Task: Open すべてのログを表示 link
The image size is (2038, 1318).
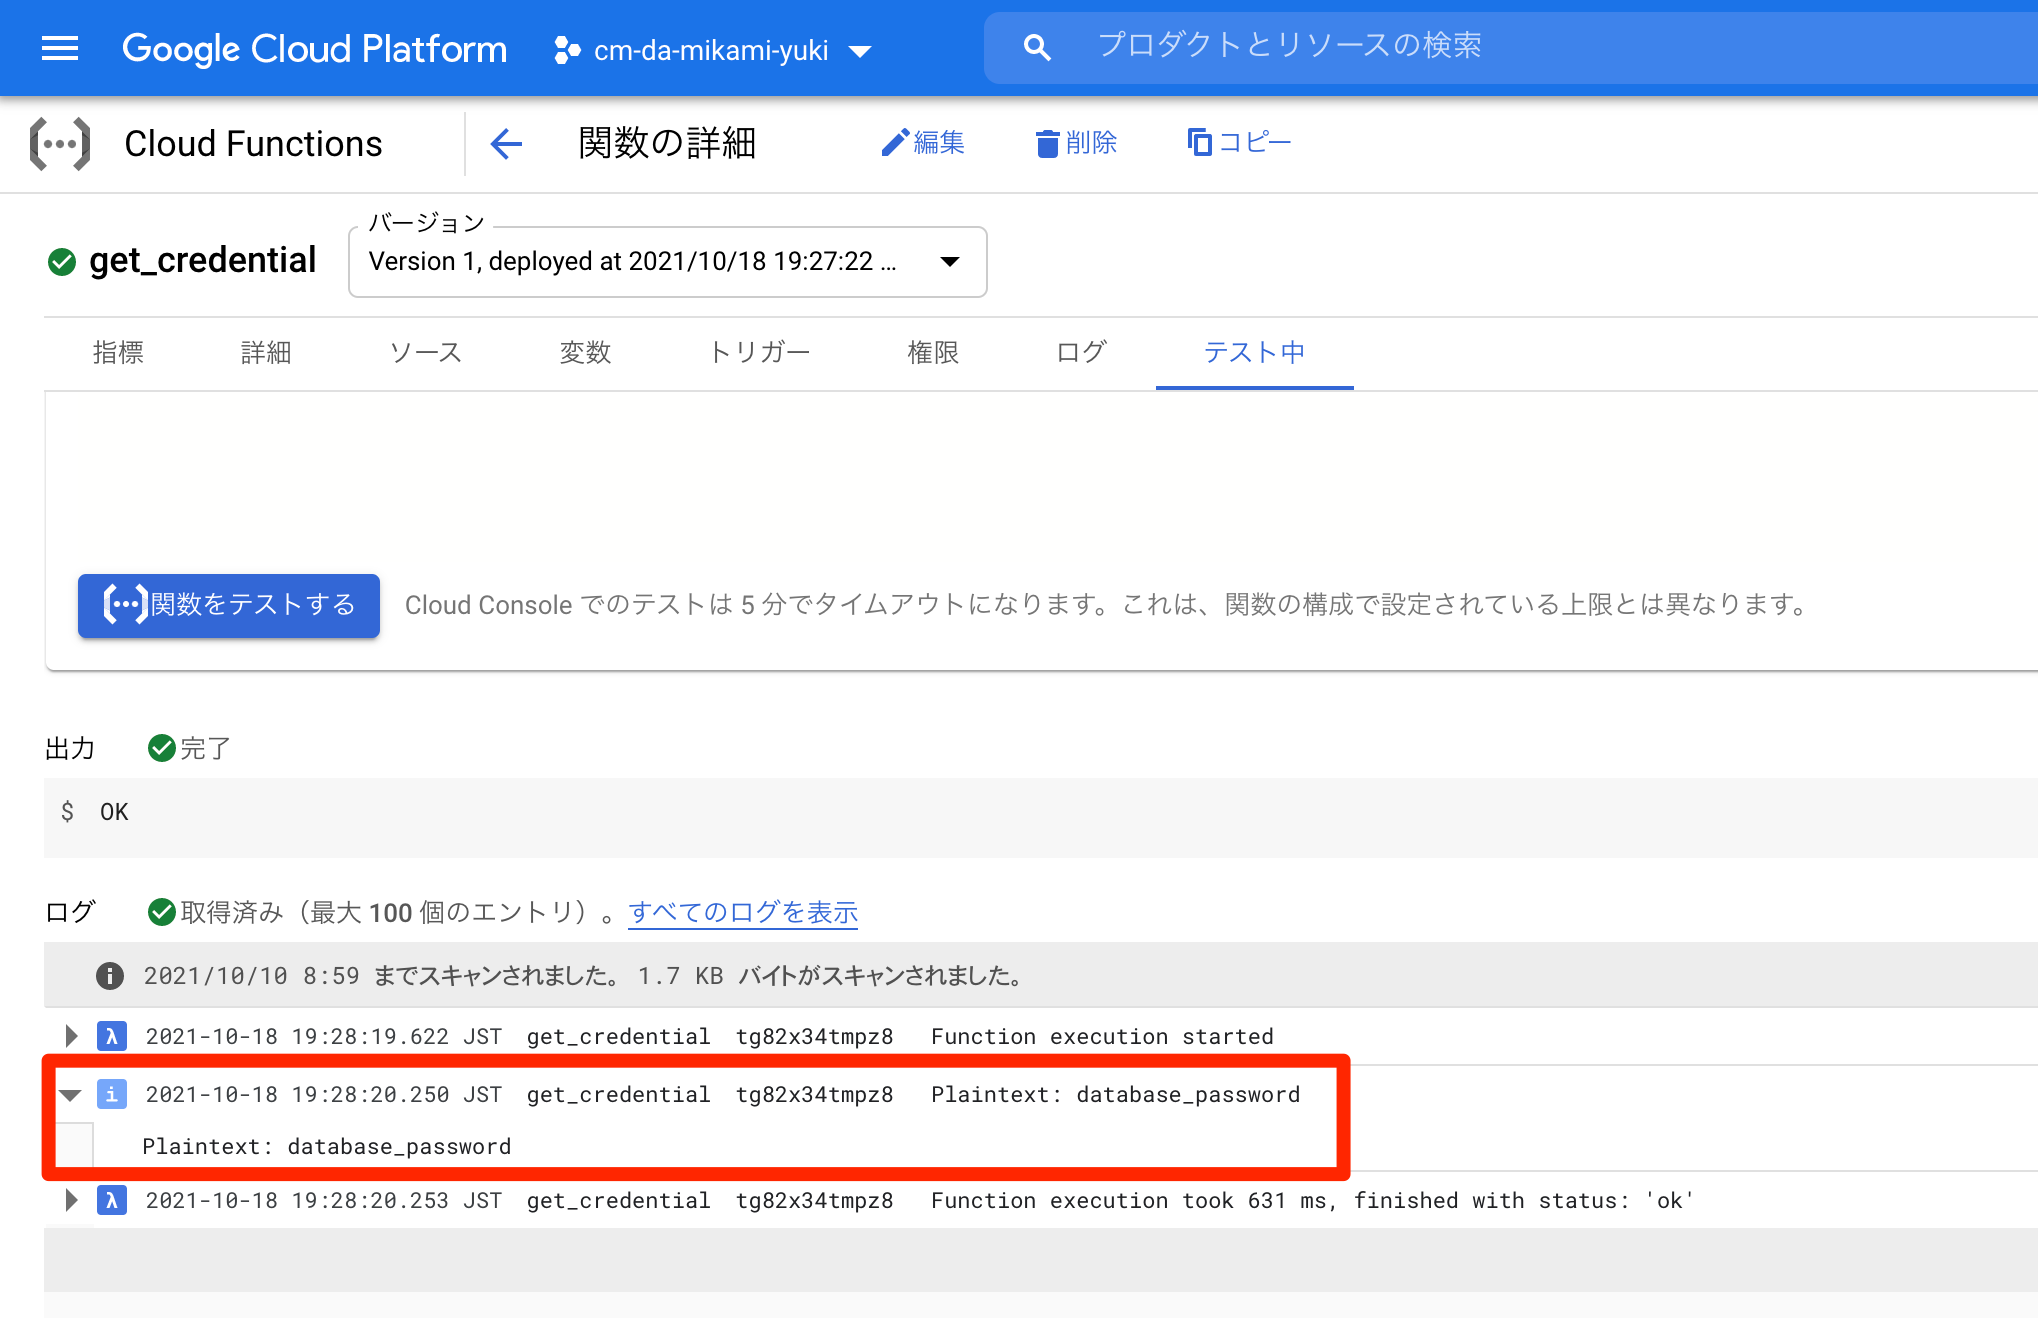Action: 742,911
